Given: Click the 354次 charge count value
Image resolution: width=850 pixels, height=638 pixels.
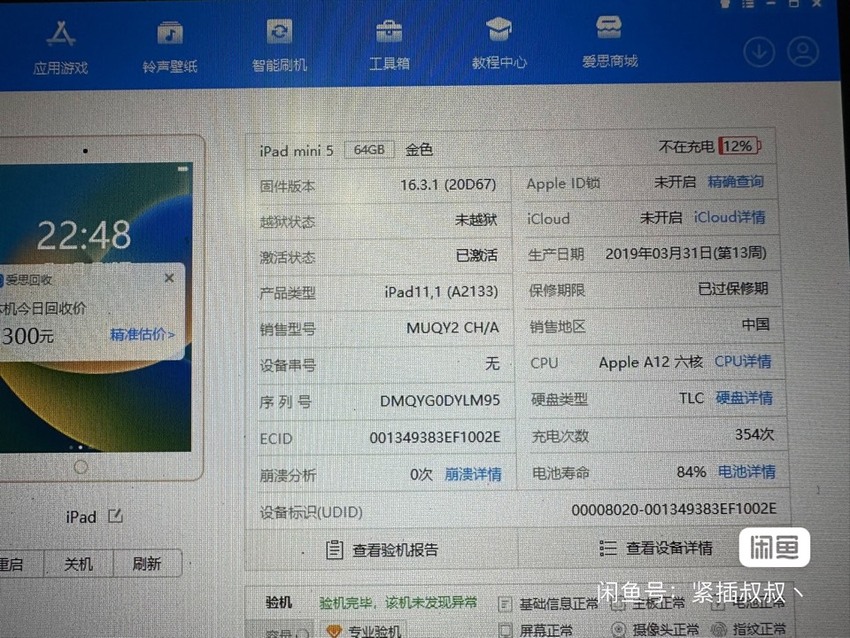Looking at the screenshot, I should (x=754, y=434).
